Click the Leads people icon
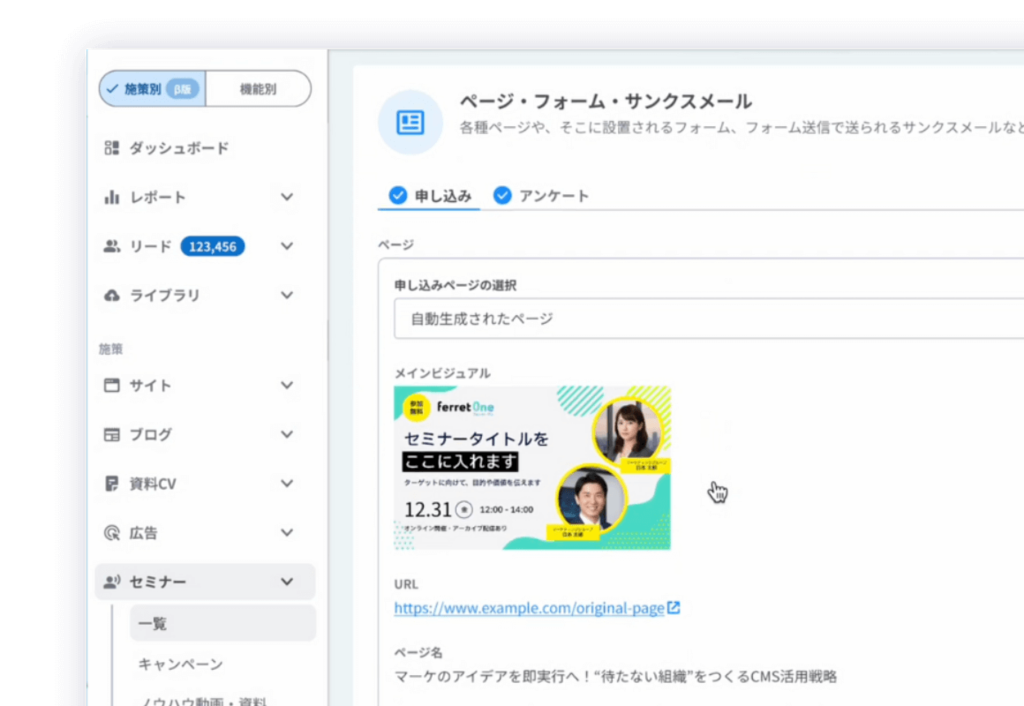Viewport: 1024px width, 706px height. (x=112, y=246)
